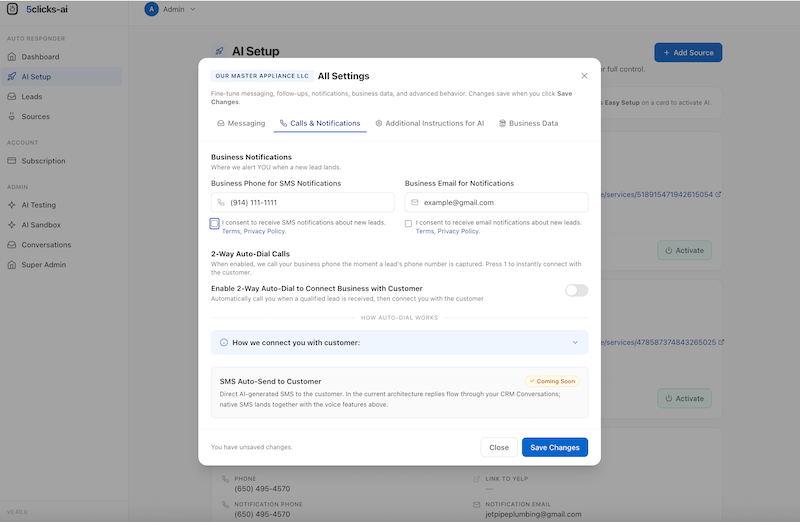The width and height of the screenshot is (800, 522).
Task: Click the Messaging tab envelope icon
Action: pyautogui.click(x=220, y=123)
